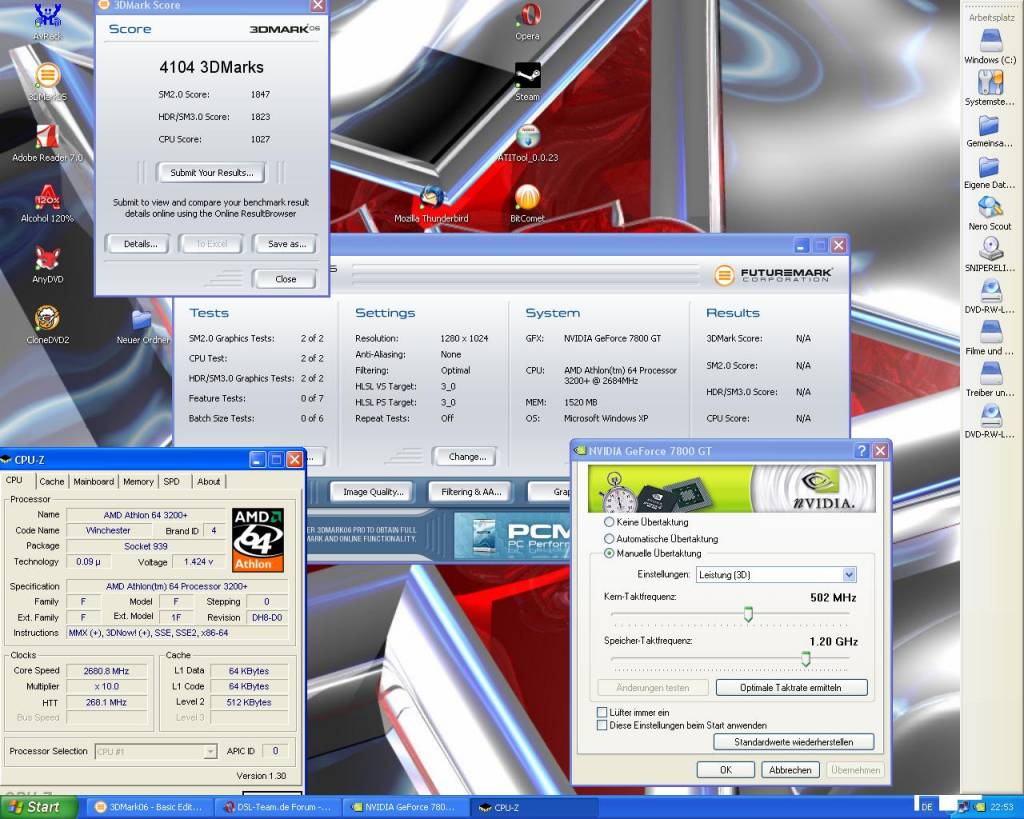
Task: Switch to the Mainboard tab in CPU-Z
Action: (x=93, y=481)
